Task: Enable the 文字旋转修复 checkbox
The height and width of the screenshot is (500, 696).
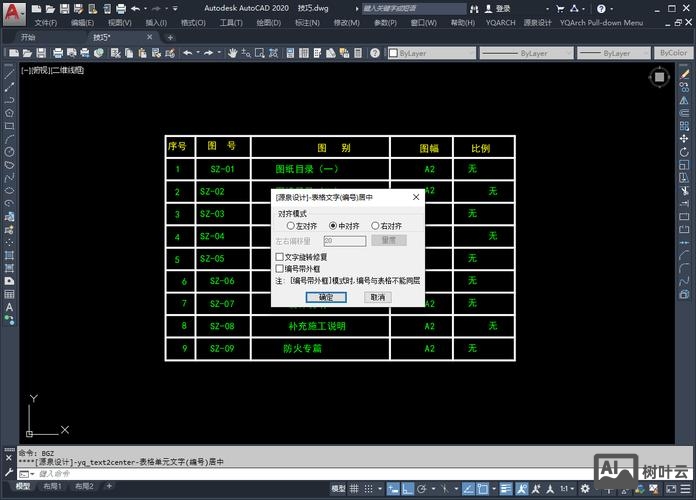Action: (x=280, y=257)
